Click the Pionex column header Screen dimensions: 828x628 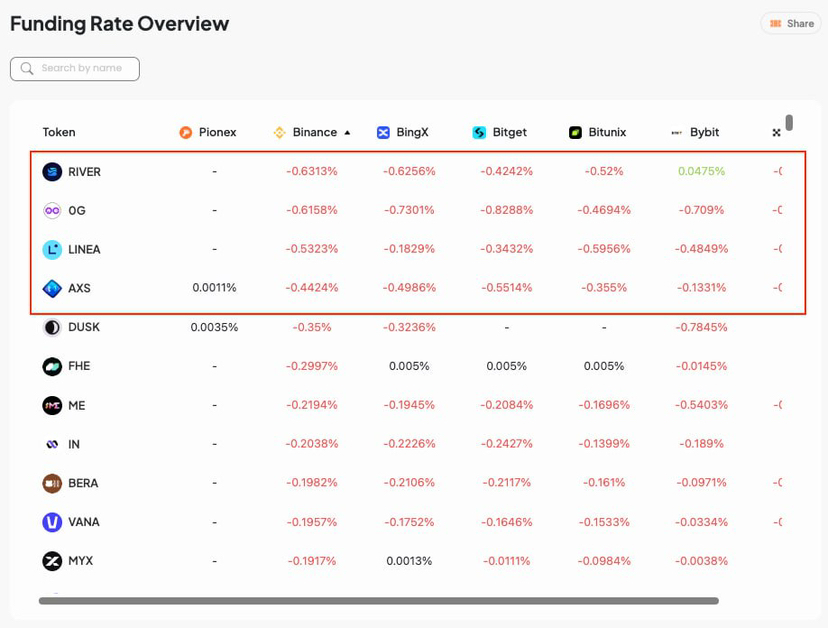pyautogui.click(x=208, y=132)
